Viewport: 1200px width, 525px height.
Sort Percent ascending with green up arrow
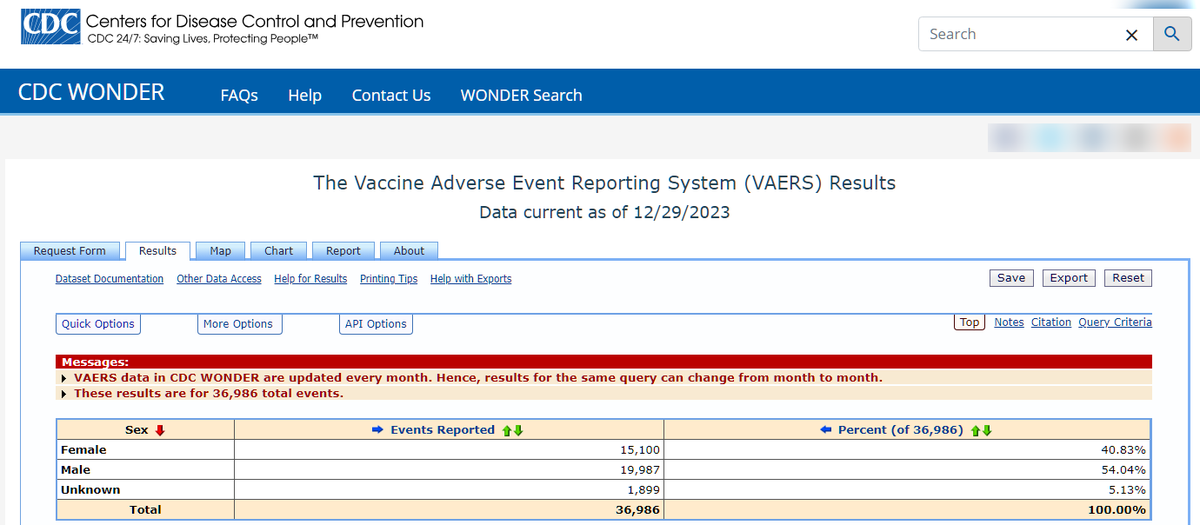(x=975, y=430)
